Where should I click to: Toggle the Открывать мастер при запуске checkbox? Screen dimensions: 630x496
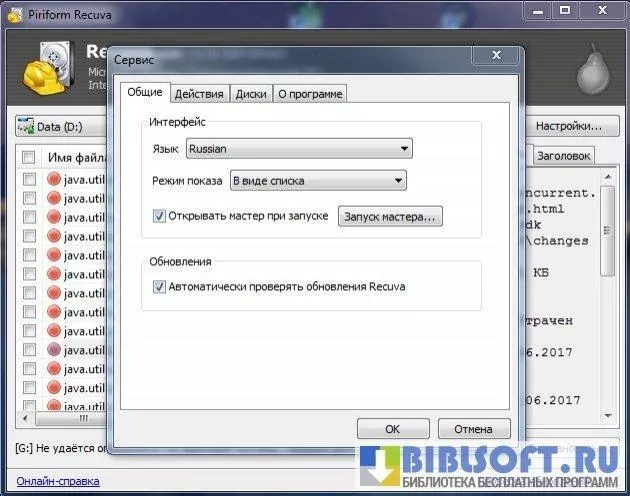click(159, 216)
